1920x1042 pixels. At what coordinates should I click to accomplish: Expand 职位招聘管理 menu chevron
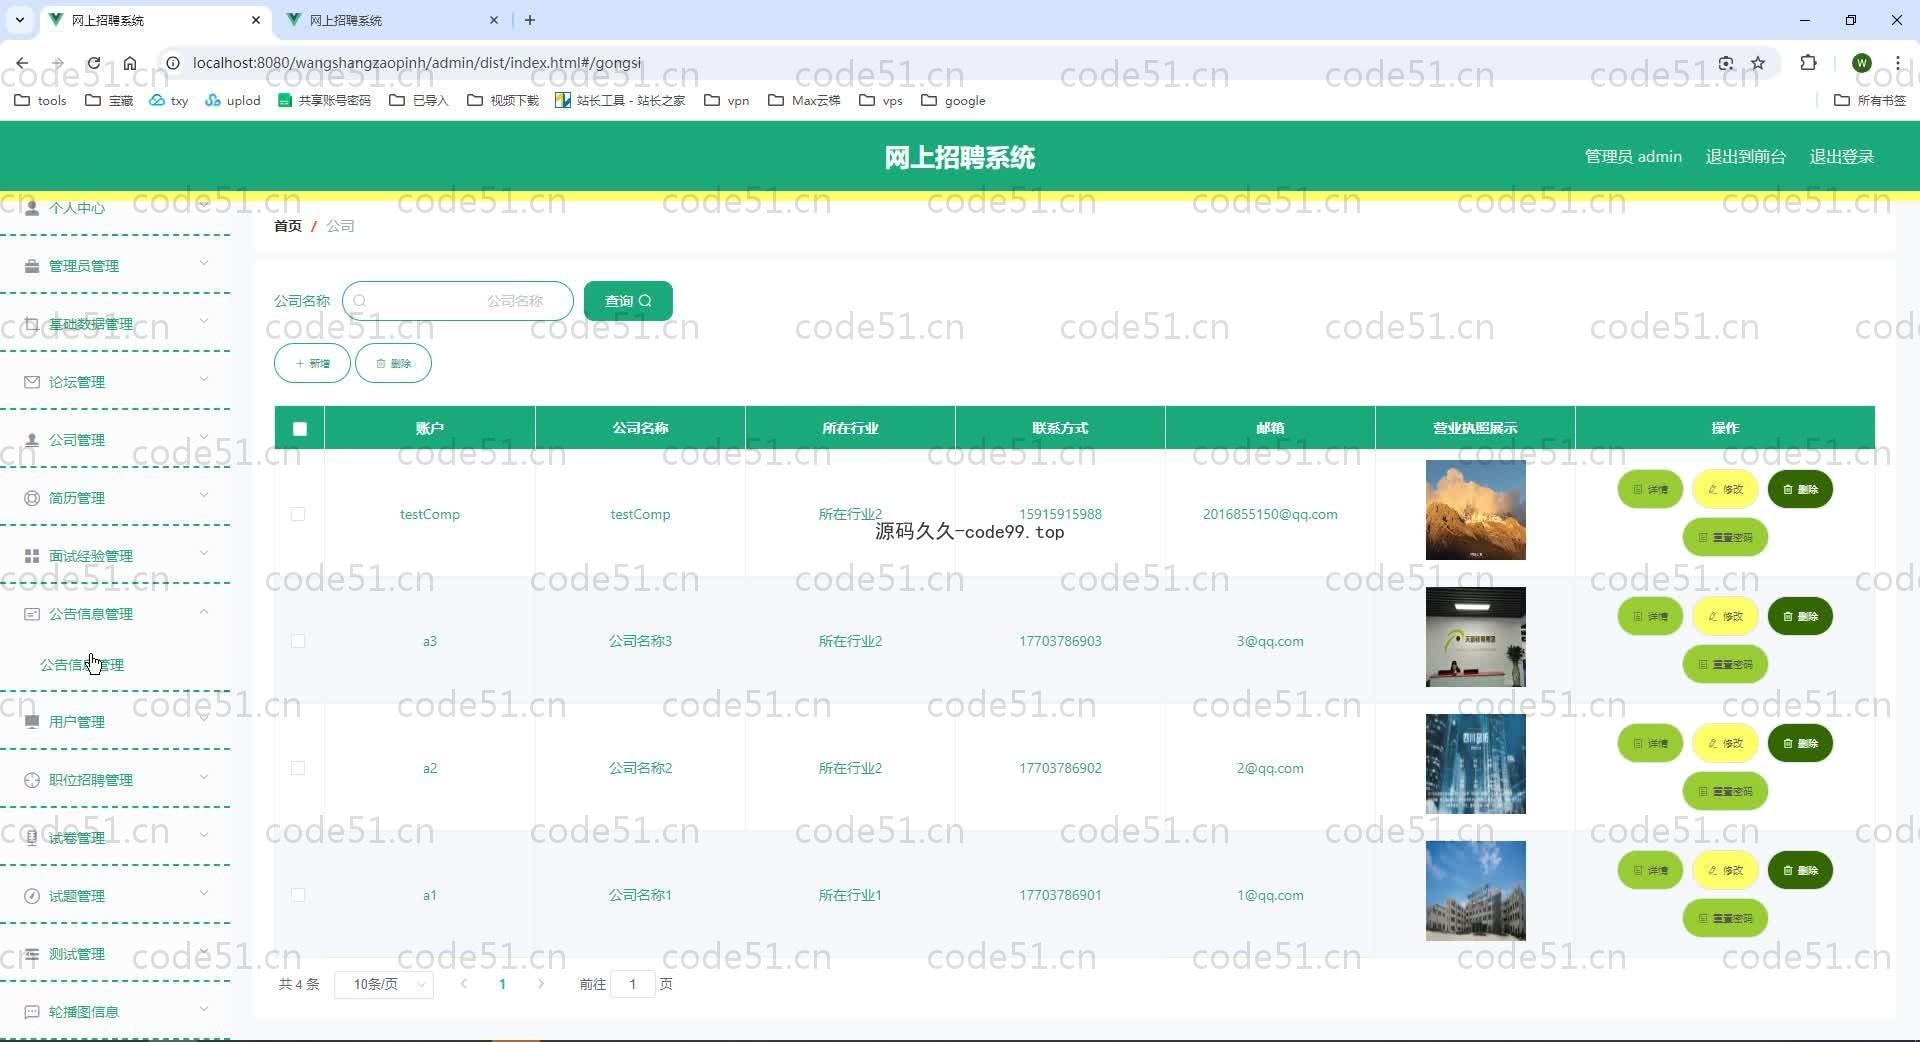[x=204, y=778]
